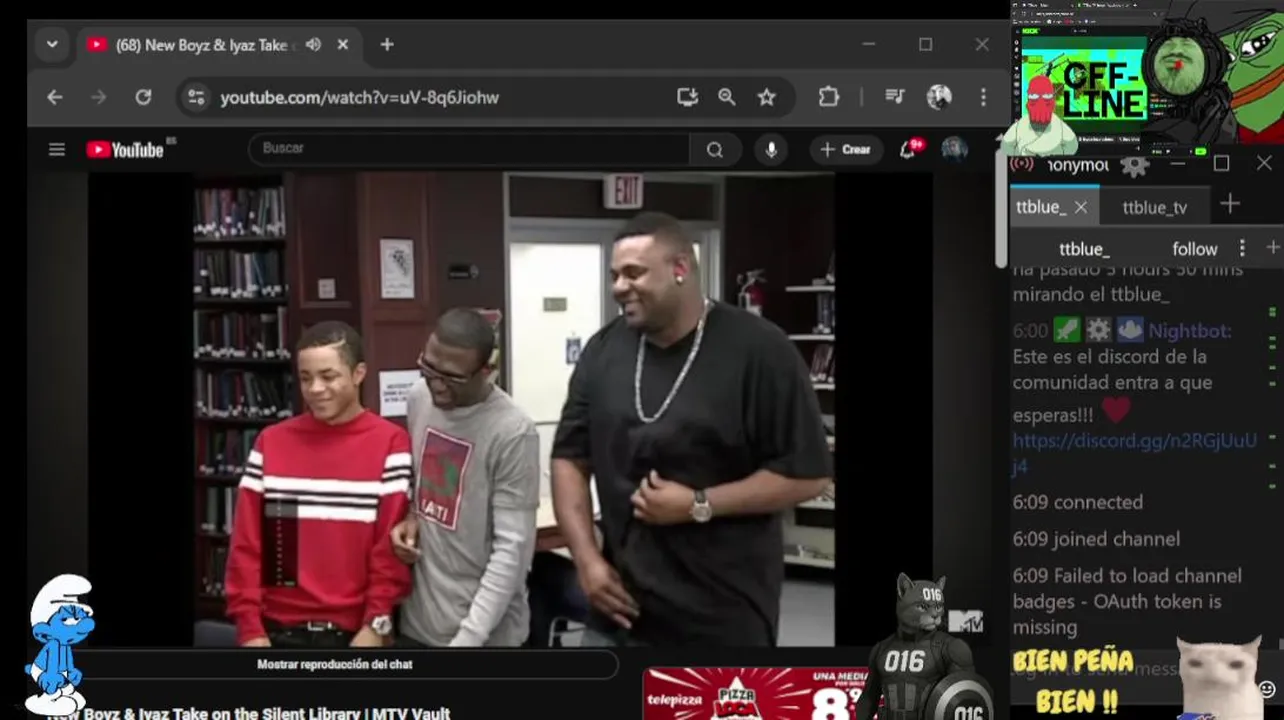Click plus icon beside chat header menu
The width and height of the screenshot is (1284, 720).
click(x=1272, y=247)
